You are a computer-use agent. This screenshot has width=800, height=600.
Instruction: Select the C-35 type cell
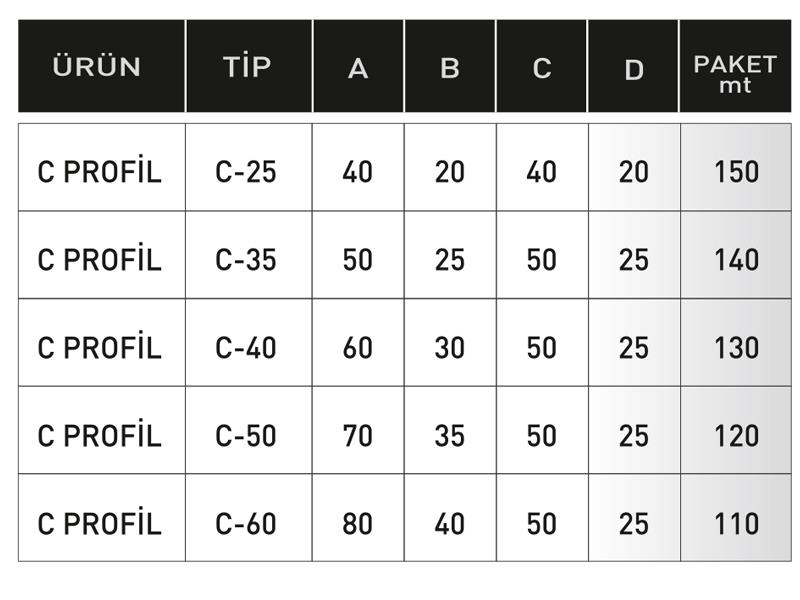coord(249,255)
